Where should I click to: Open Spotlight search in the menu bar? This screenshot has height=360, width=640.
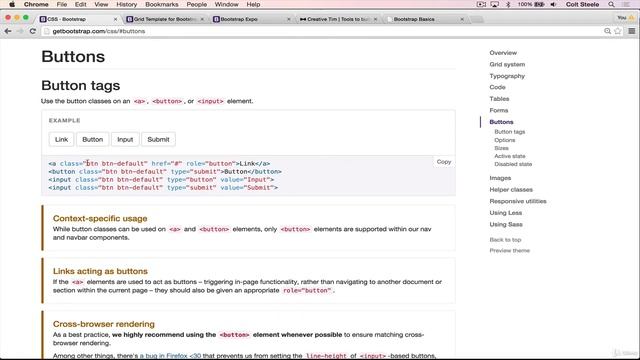pyautogui.click(x=611, y=4)
